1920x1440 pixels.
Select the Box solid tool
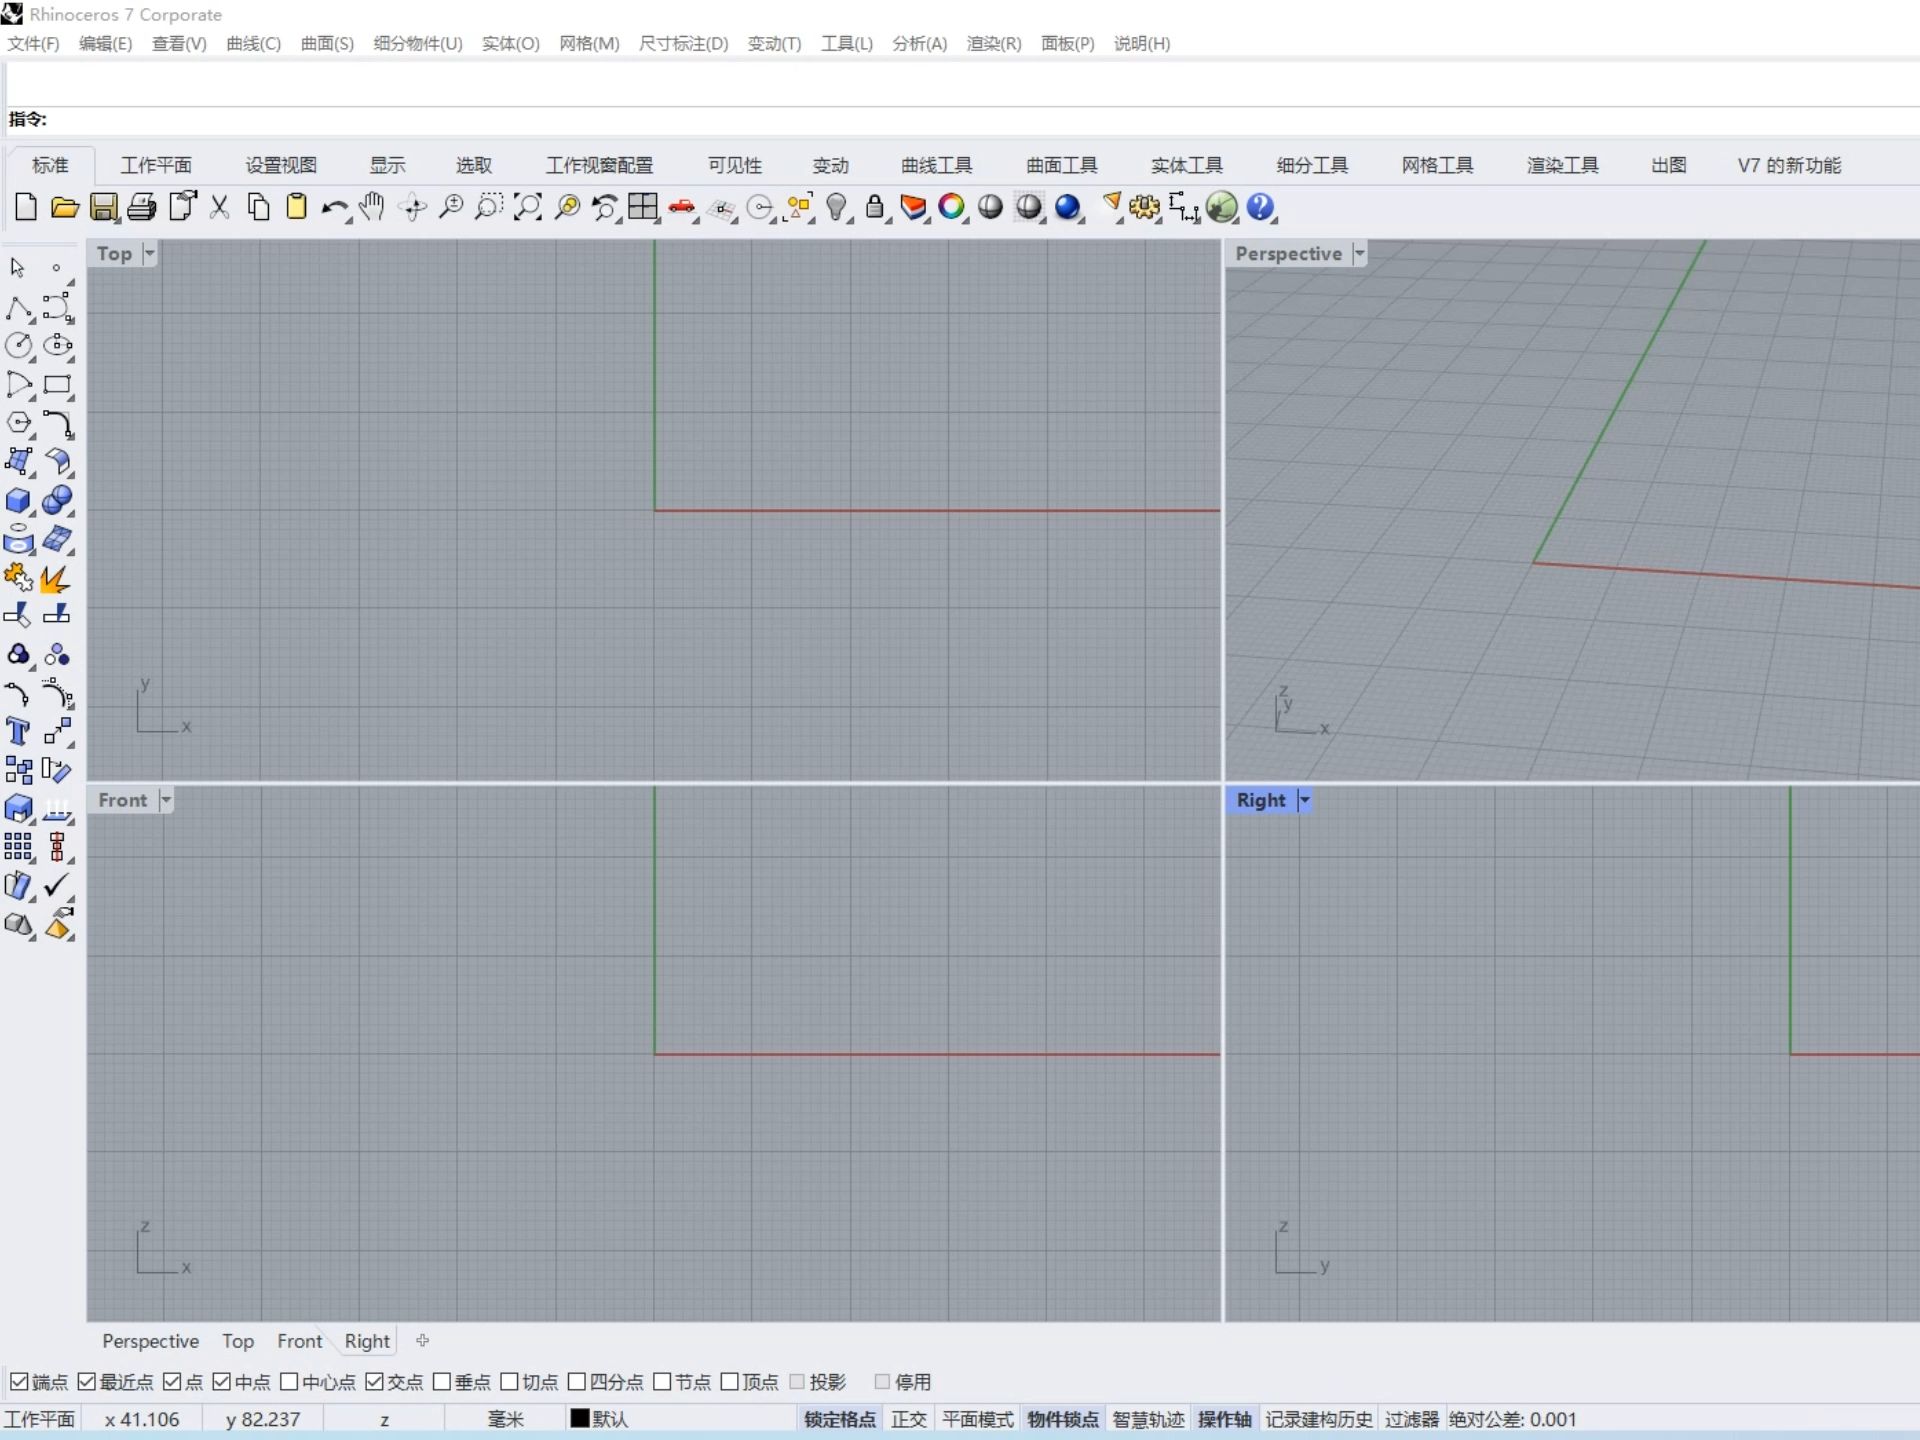pyautogui.click(x=19, y=501)
